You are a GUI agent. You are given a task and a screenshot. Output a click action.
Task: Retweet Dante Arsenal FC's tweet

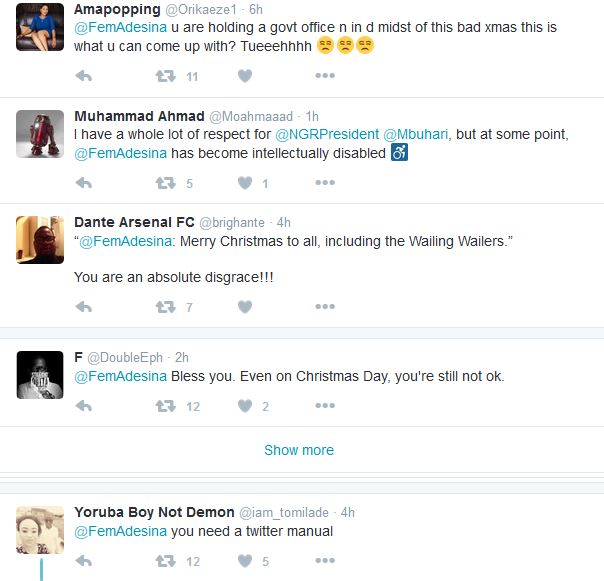click(x=165, y=307)
